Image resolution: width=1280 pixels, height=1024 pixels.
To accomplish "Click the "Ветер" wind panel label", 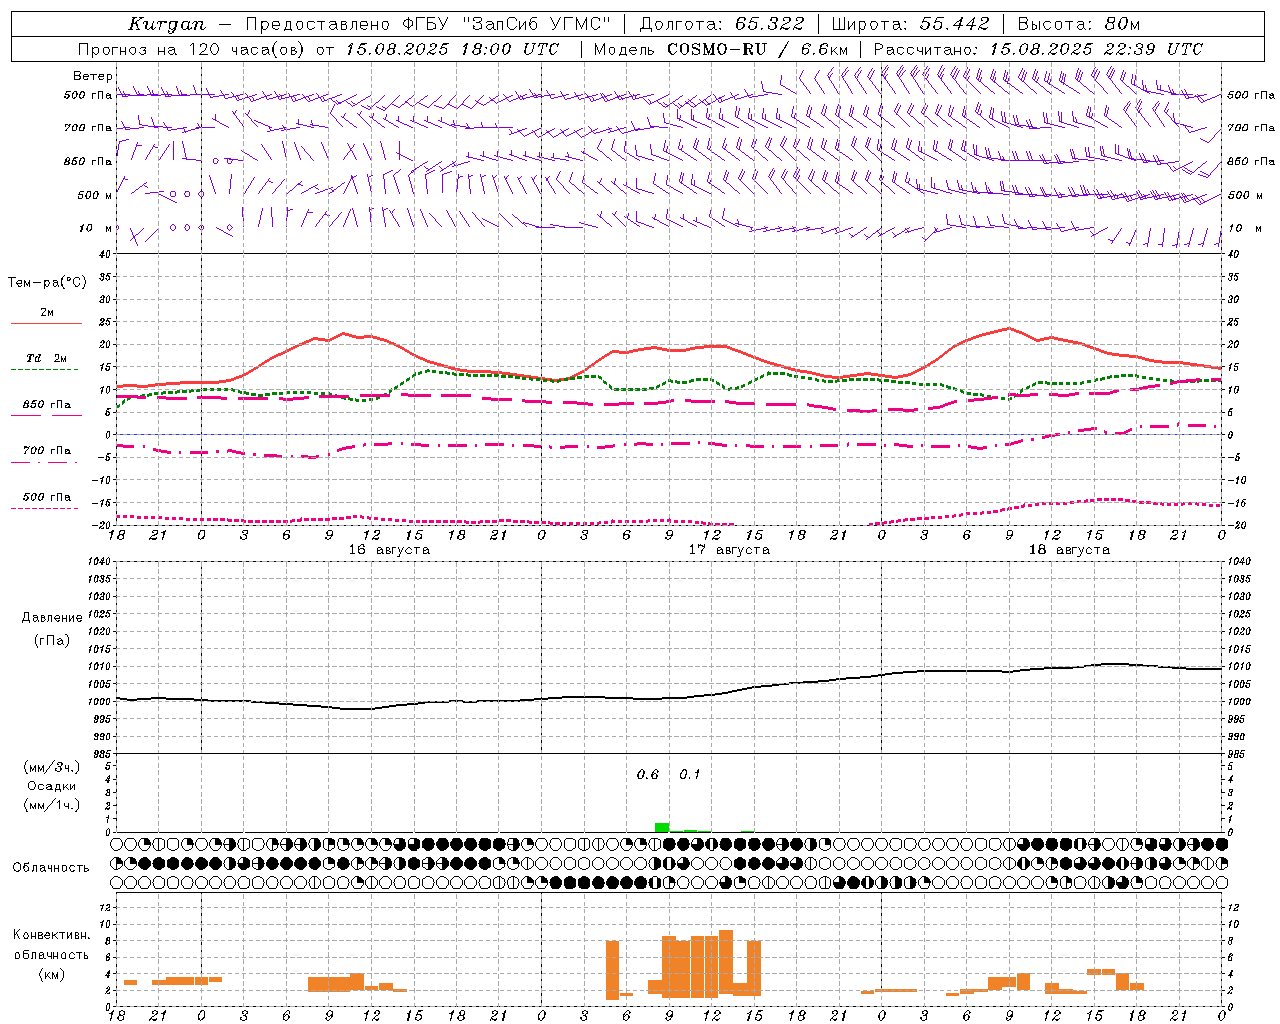I will [92, 76].
